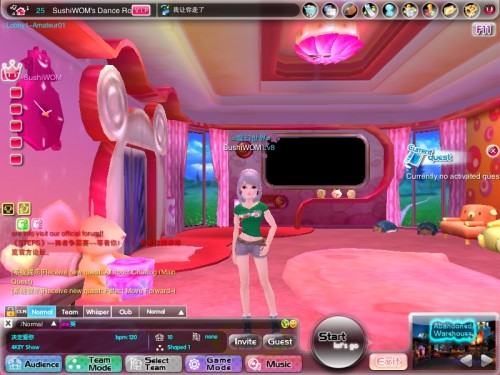Image resolution: width=500 pixels, height=375 pixels.
Task: Close the Current quest panel
Action: click(493, 151)
